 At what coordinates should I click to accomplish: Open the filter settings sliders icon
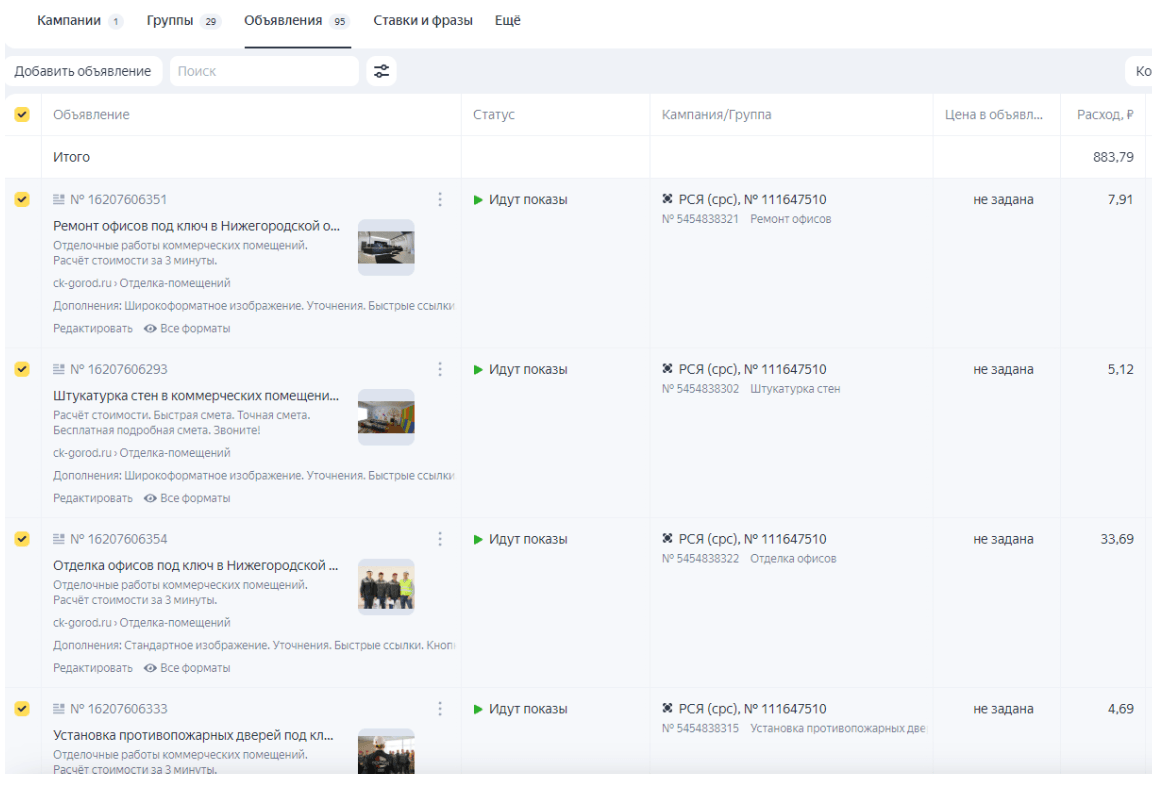pyautogui.click(x=381, y=72)
